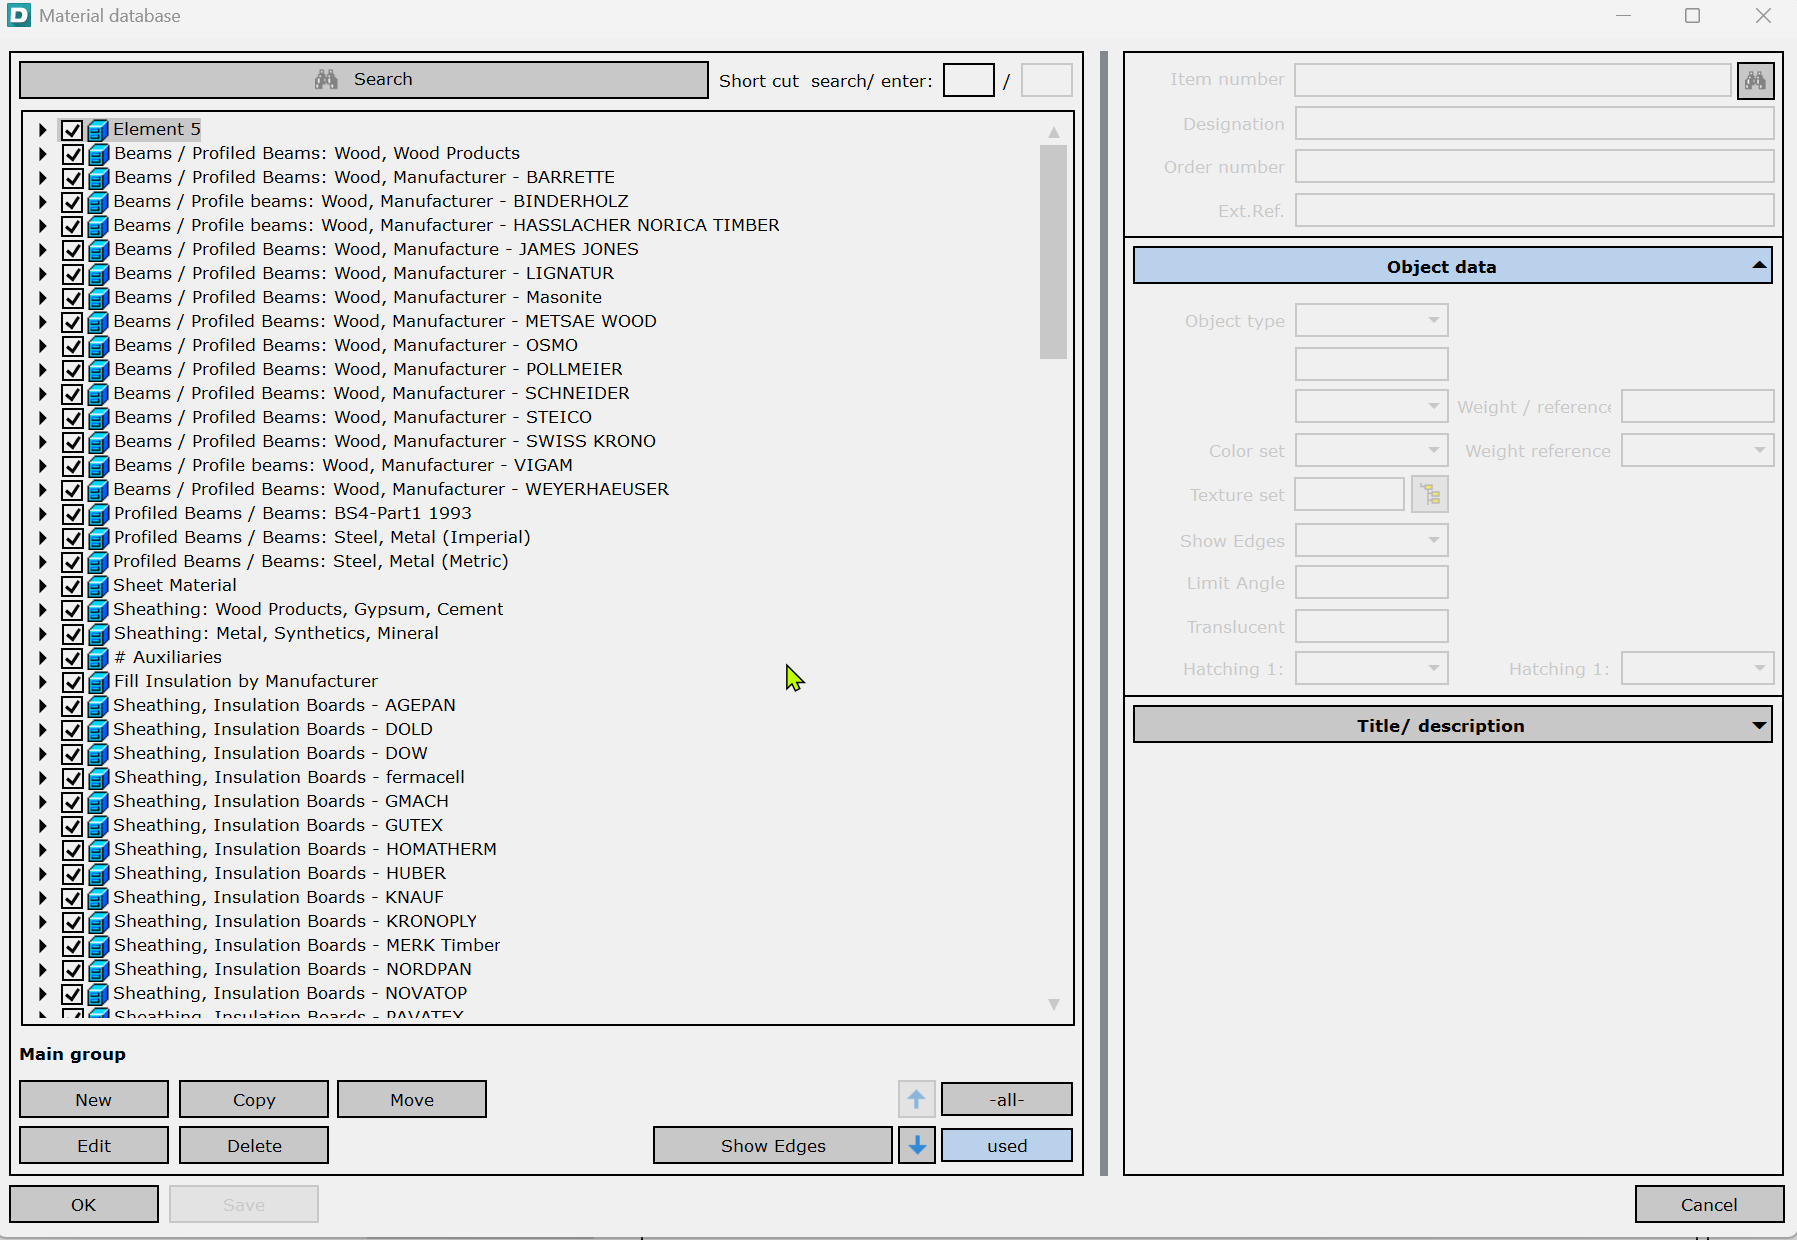Click cube icon of Fill Insulation by Manufacturer

(x=98, y=682)
